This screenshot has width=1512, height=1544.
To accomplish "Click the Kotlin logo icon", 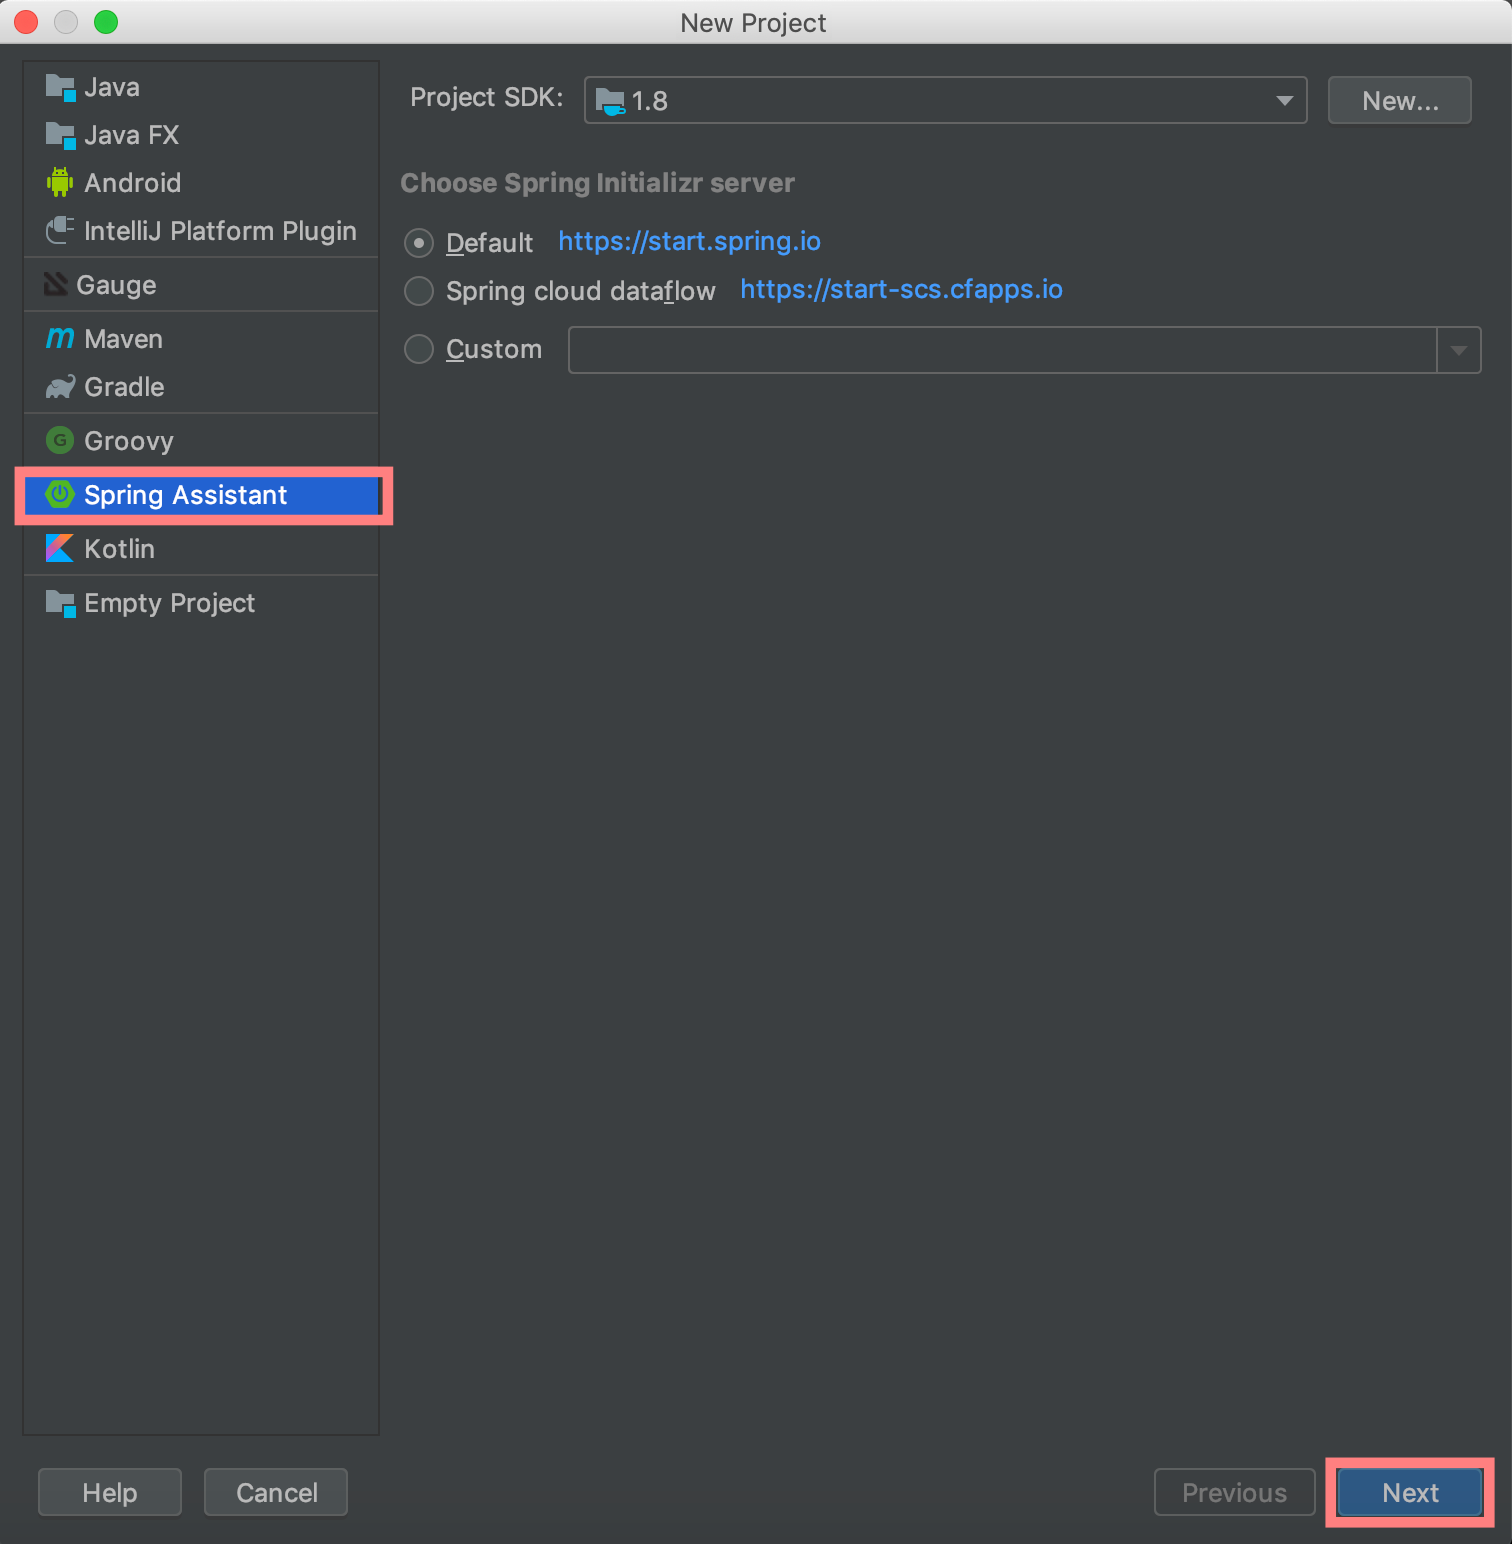I will click(x=60, y=549).
